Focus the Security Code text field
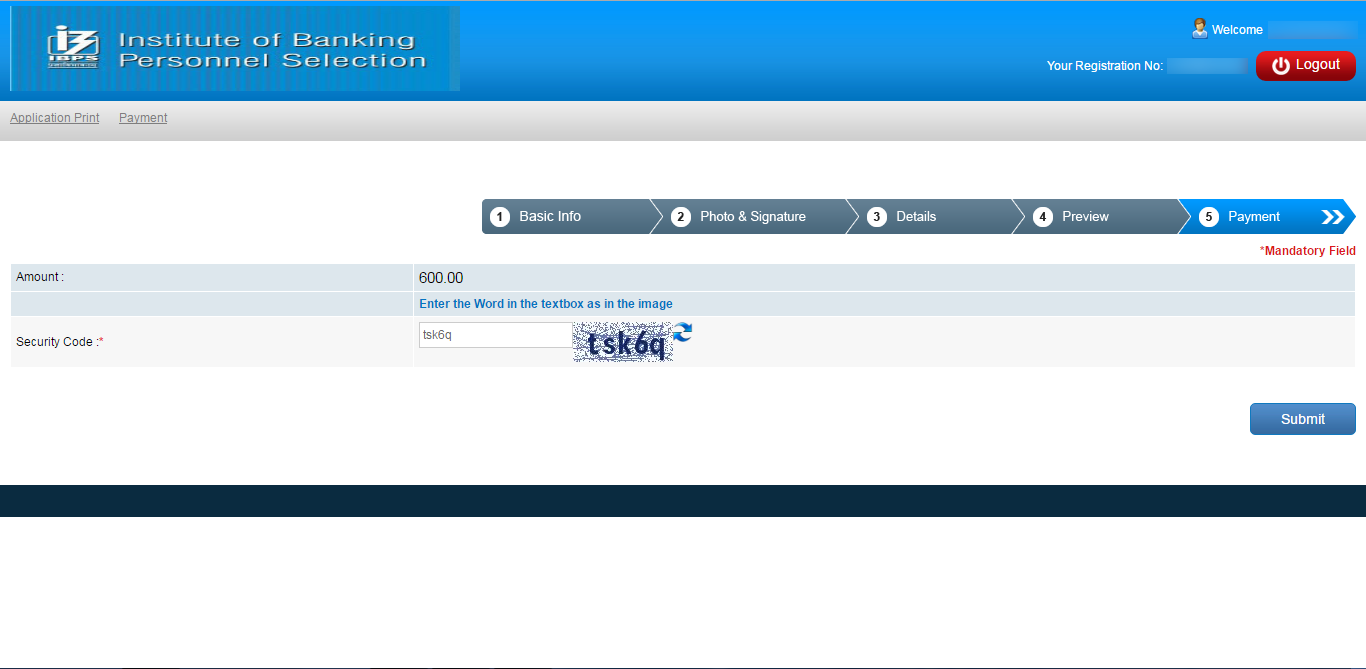Screen dimensions: 1366x669 pos(495,335)
